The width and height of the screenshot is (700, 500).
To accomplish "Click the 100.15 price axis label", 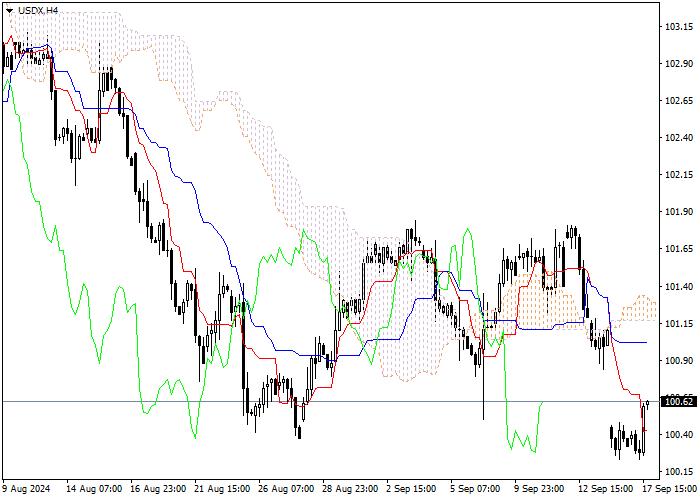I will click(679, 471).
